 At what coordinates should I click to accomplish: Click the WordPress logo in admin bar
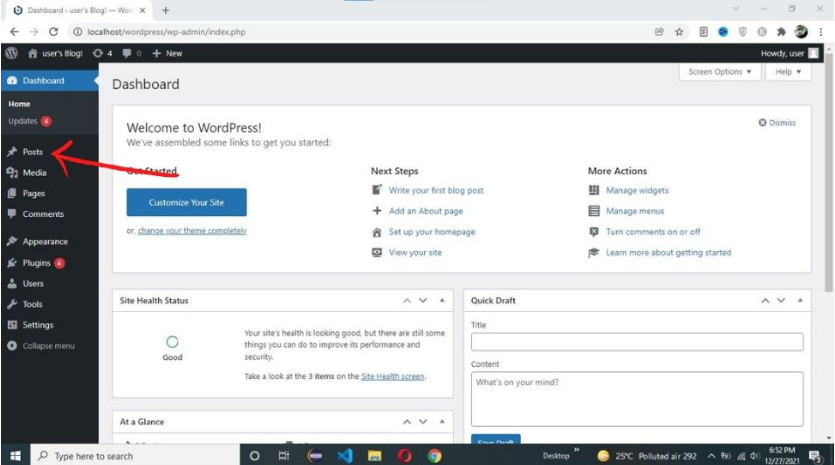(x=11, y=53)
